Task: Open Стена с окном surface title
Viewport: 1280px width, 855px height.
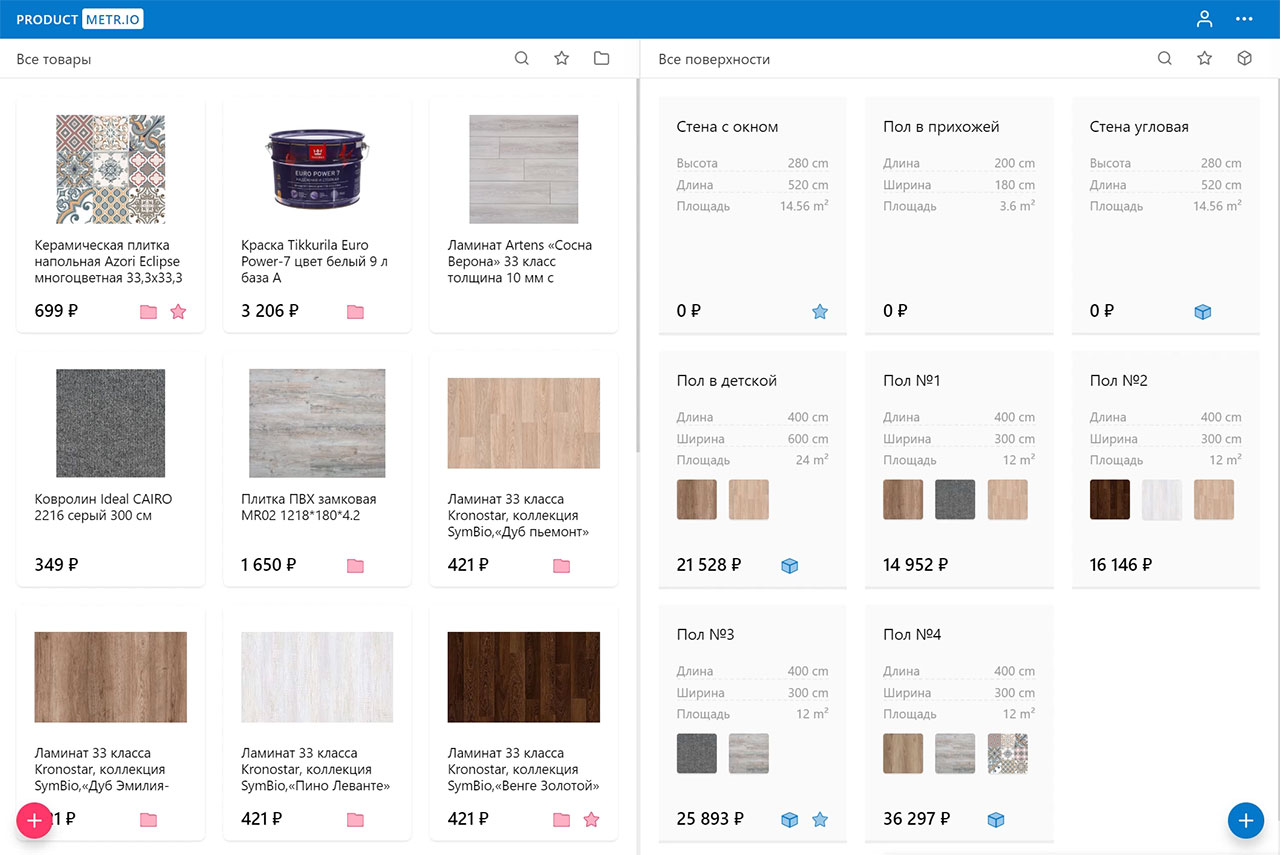Action: 727,127
